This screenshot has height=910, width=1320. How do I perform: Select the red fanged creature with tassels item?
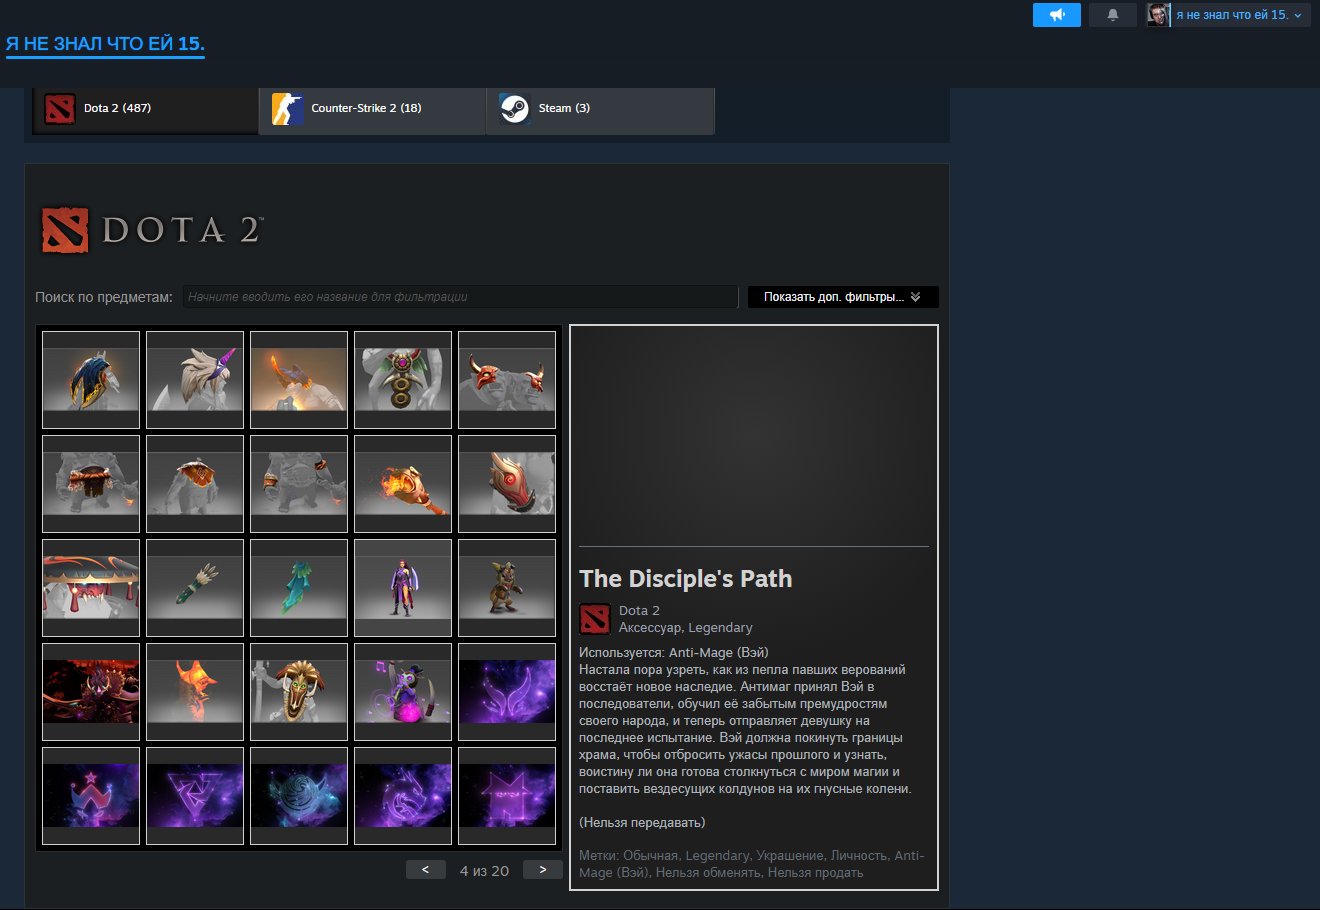tap(91, 588)
